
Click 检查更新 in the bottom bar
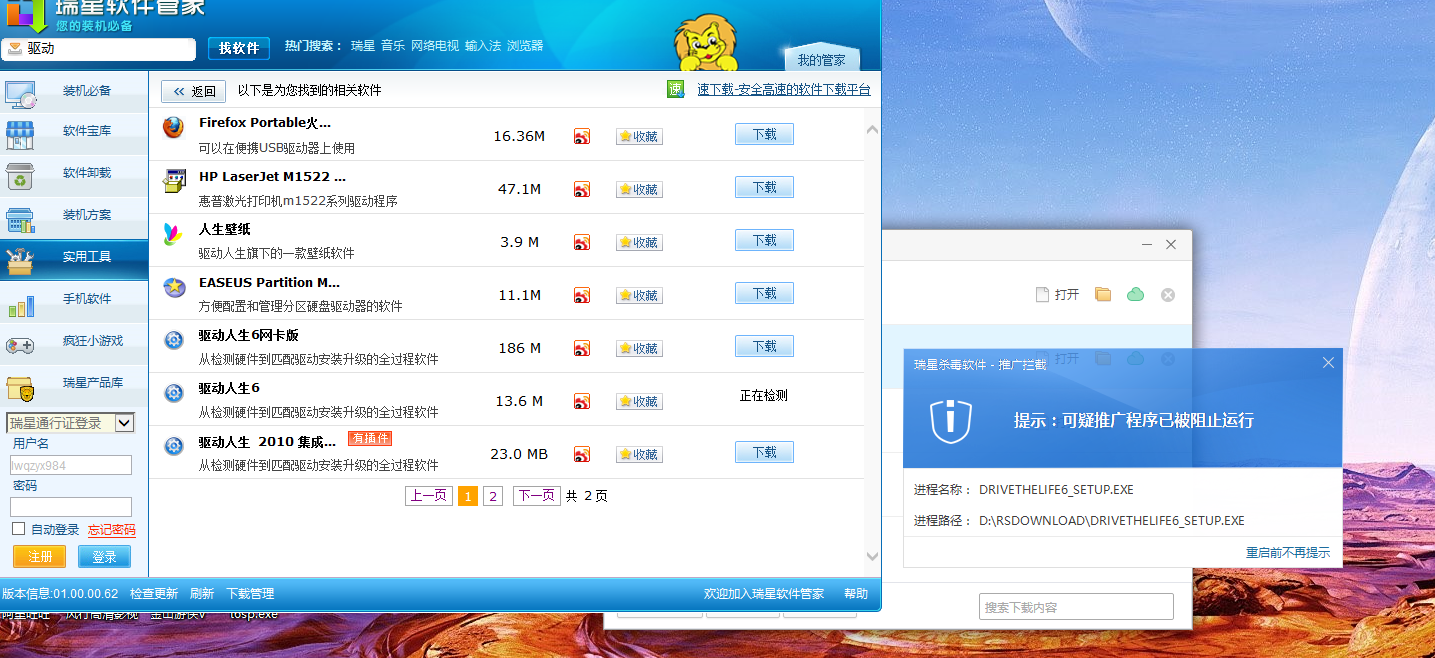(154, 594)
